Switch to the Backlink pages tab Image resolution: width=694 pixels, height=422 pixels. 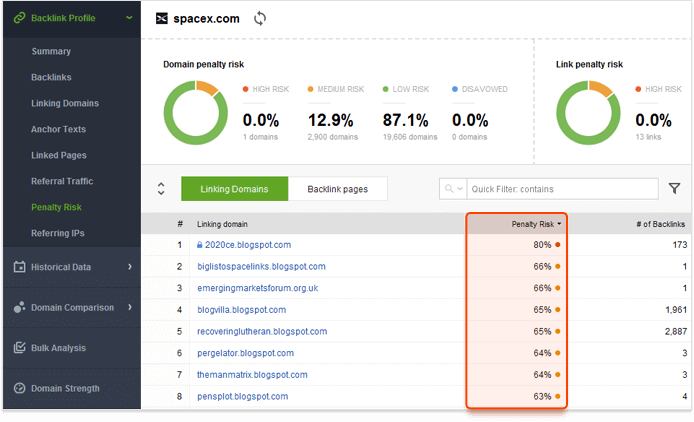(338, 189)
